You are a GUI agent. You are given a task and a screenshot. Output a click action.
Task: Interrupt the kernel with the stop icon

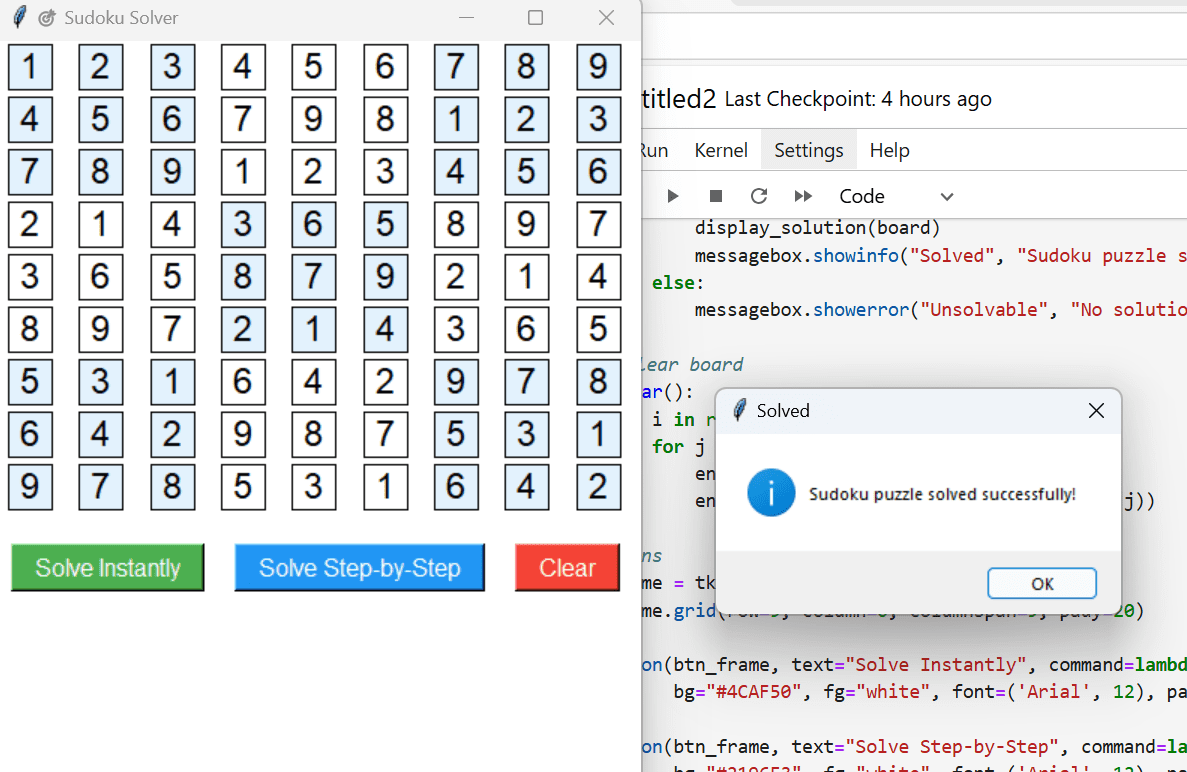click(x=714, y=196)
